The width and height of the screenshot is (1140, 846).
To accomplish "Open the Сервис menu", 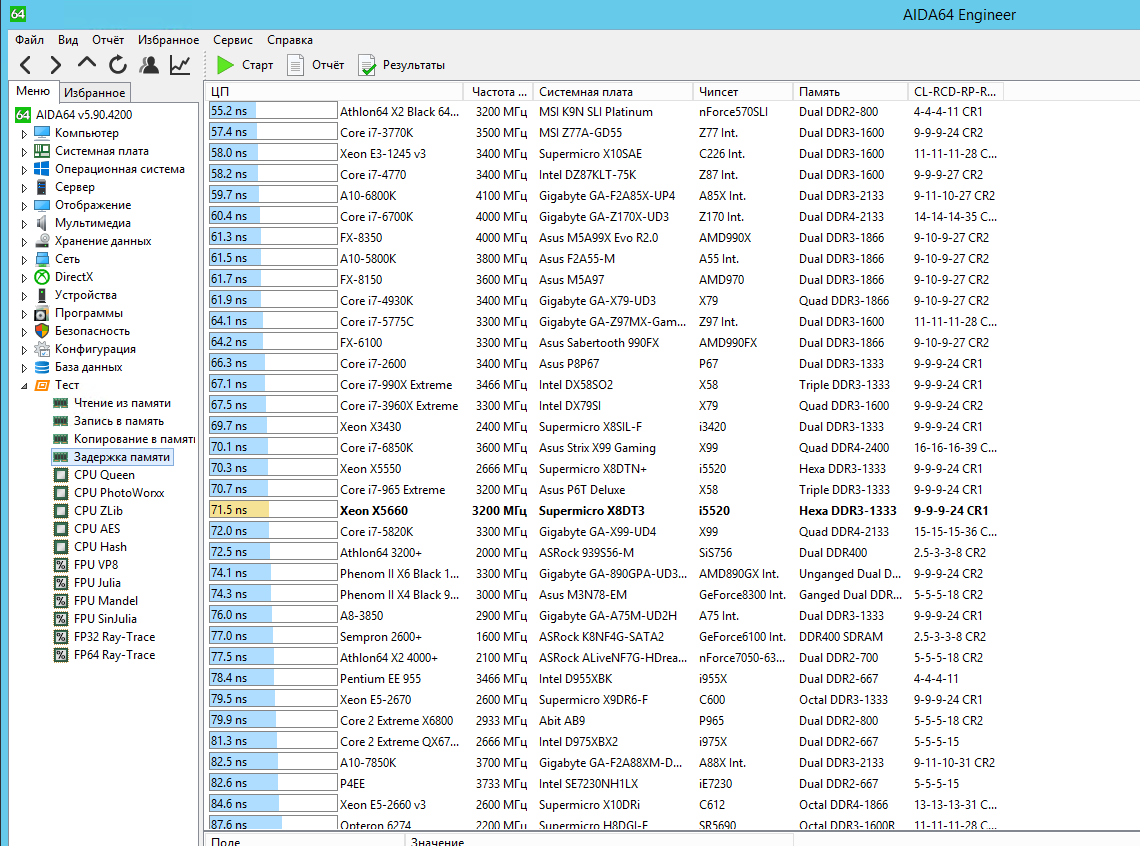I will [x=233, y=40].
